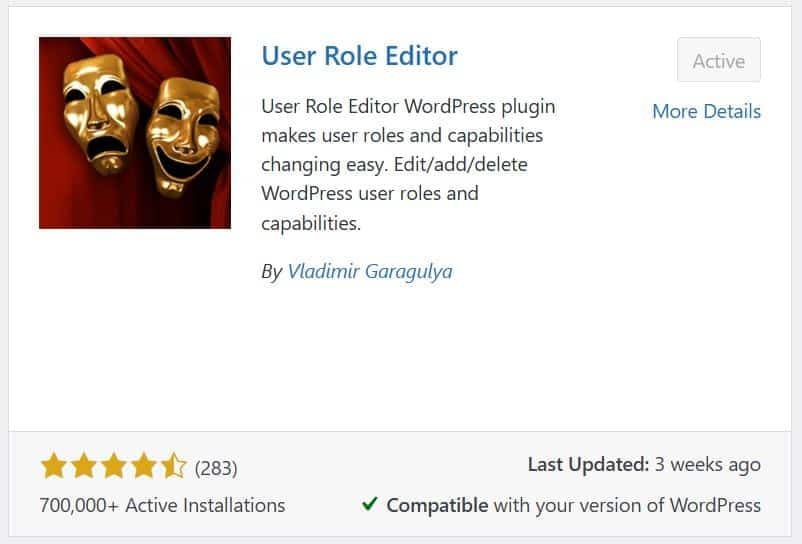The height and width of the screenshot is (544, 802).
Task: Click the plugin description paragraph
Action: coord(408,165)
